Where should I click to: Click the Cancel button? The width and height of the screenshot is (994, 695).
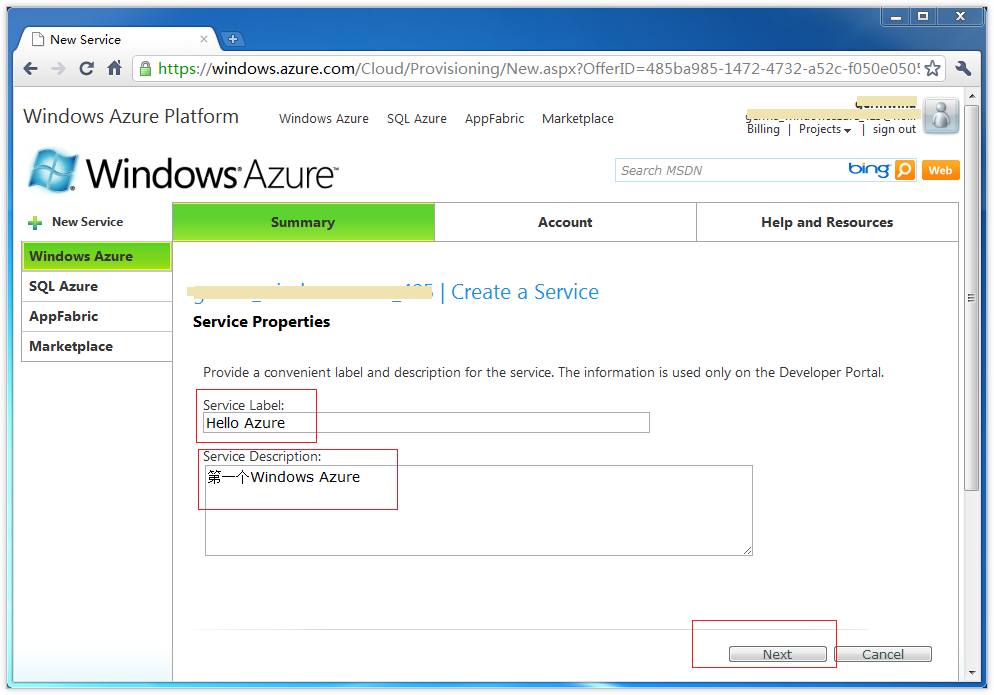883,654
